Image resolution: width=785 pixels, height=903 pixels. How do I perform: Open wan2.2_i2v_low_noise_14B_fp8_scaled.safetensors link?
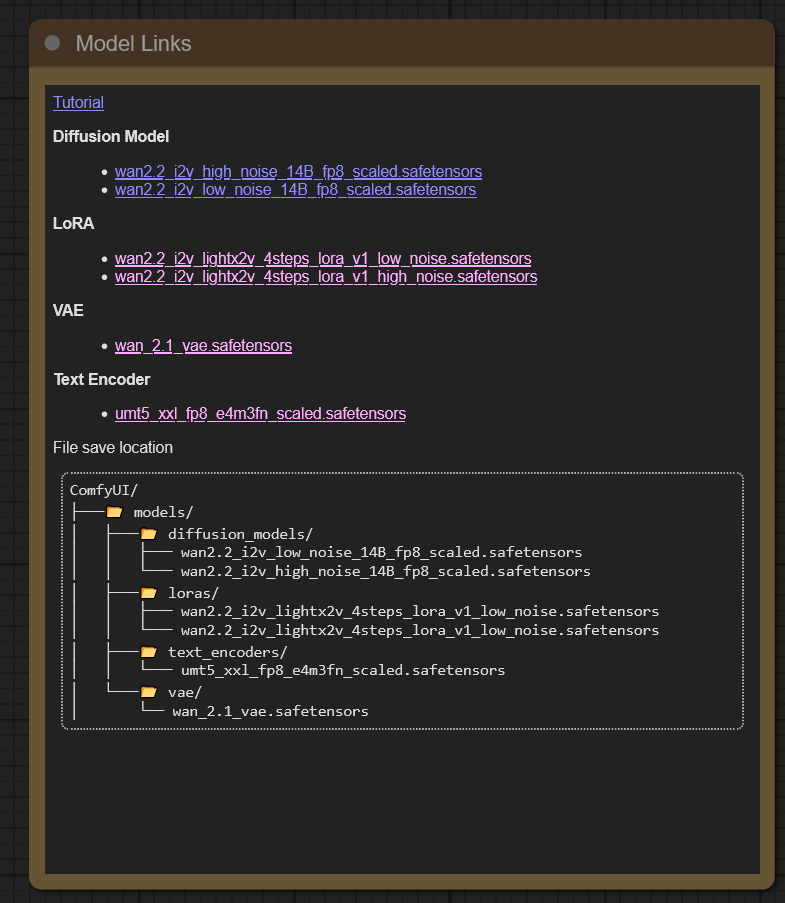[295, 189]
